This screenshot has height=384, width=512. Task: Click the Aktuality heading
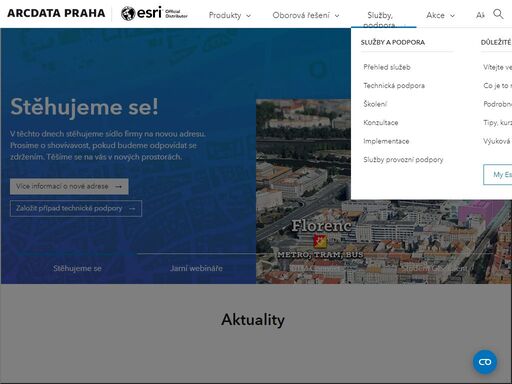(x=253, y=320)
